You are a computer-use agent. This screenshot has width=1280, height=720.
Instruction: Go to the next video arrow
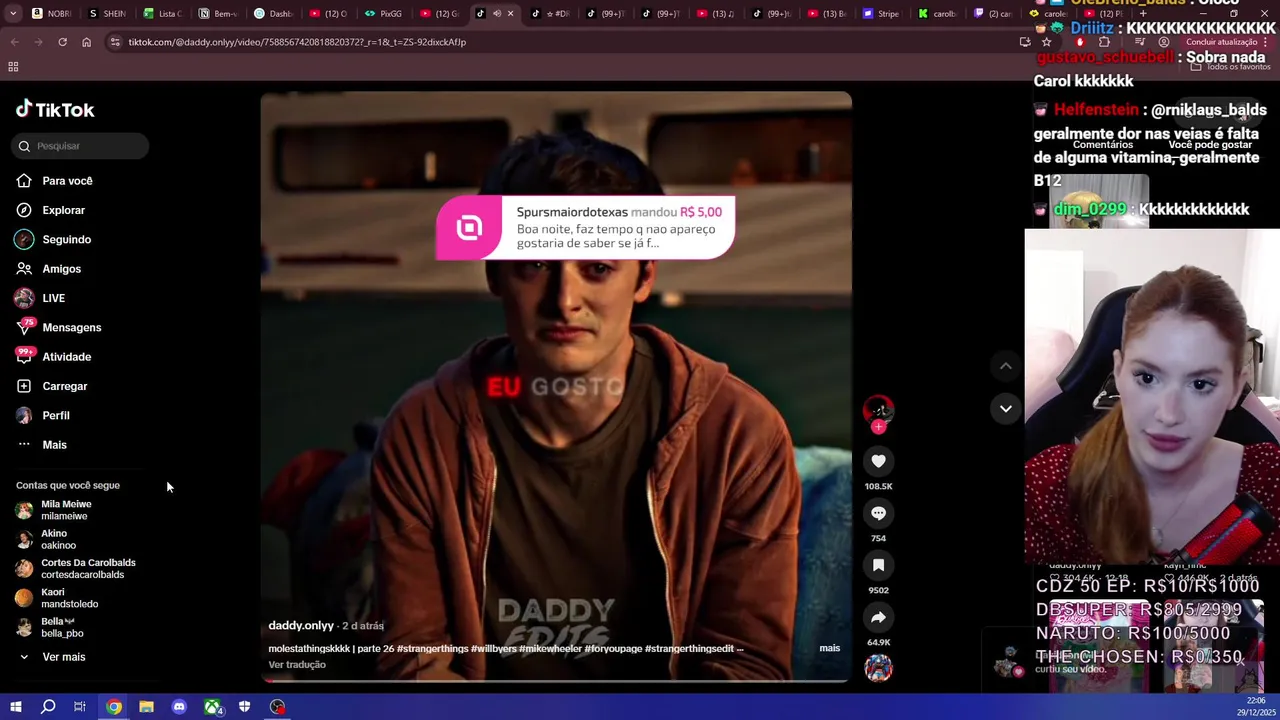point(1006,408)
